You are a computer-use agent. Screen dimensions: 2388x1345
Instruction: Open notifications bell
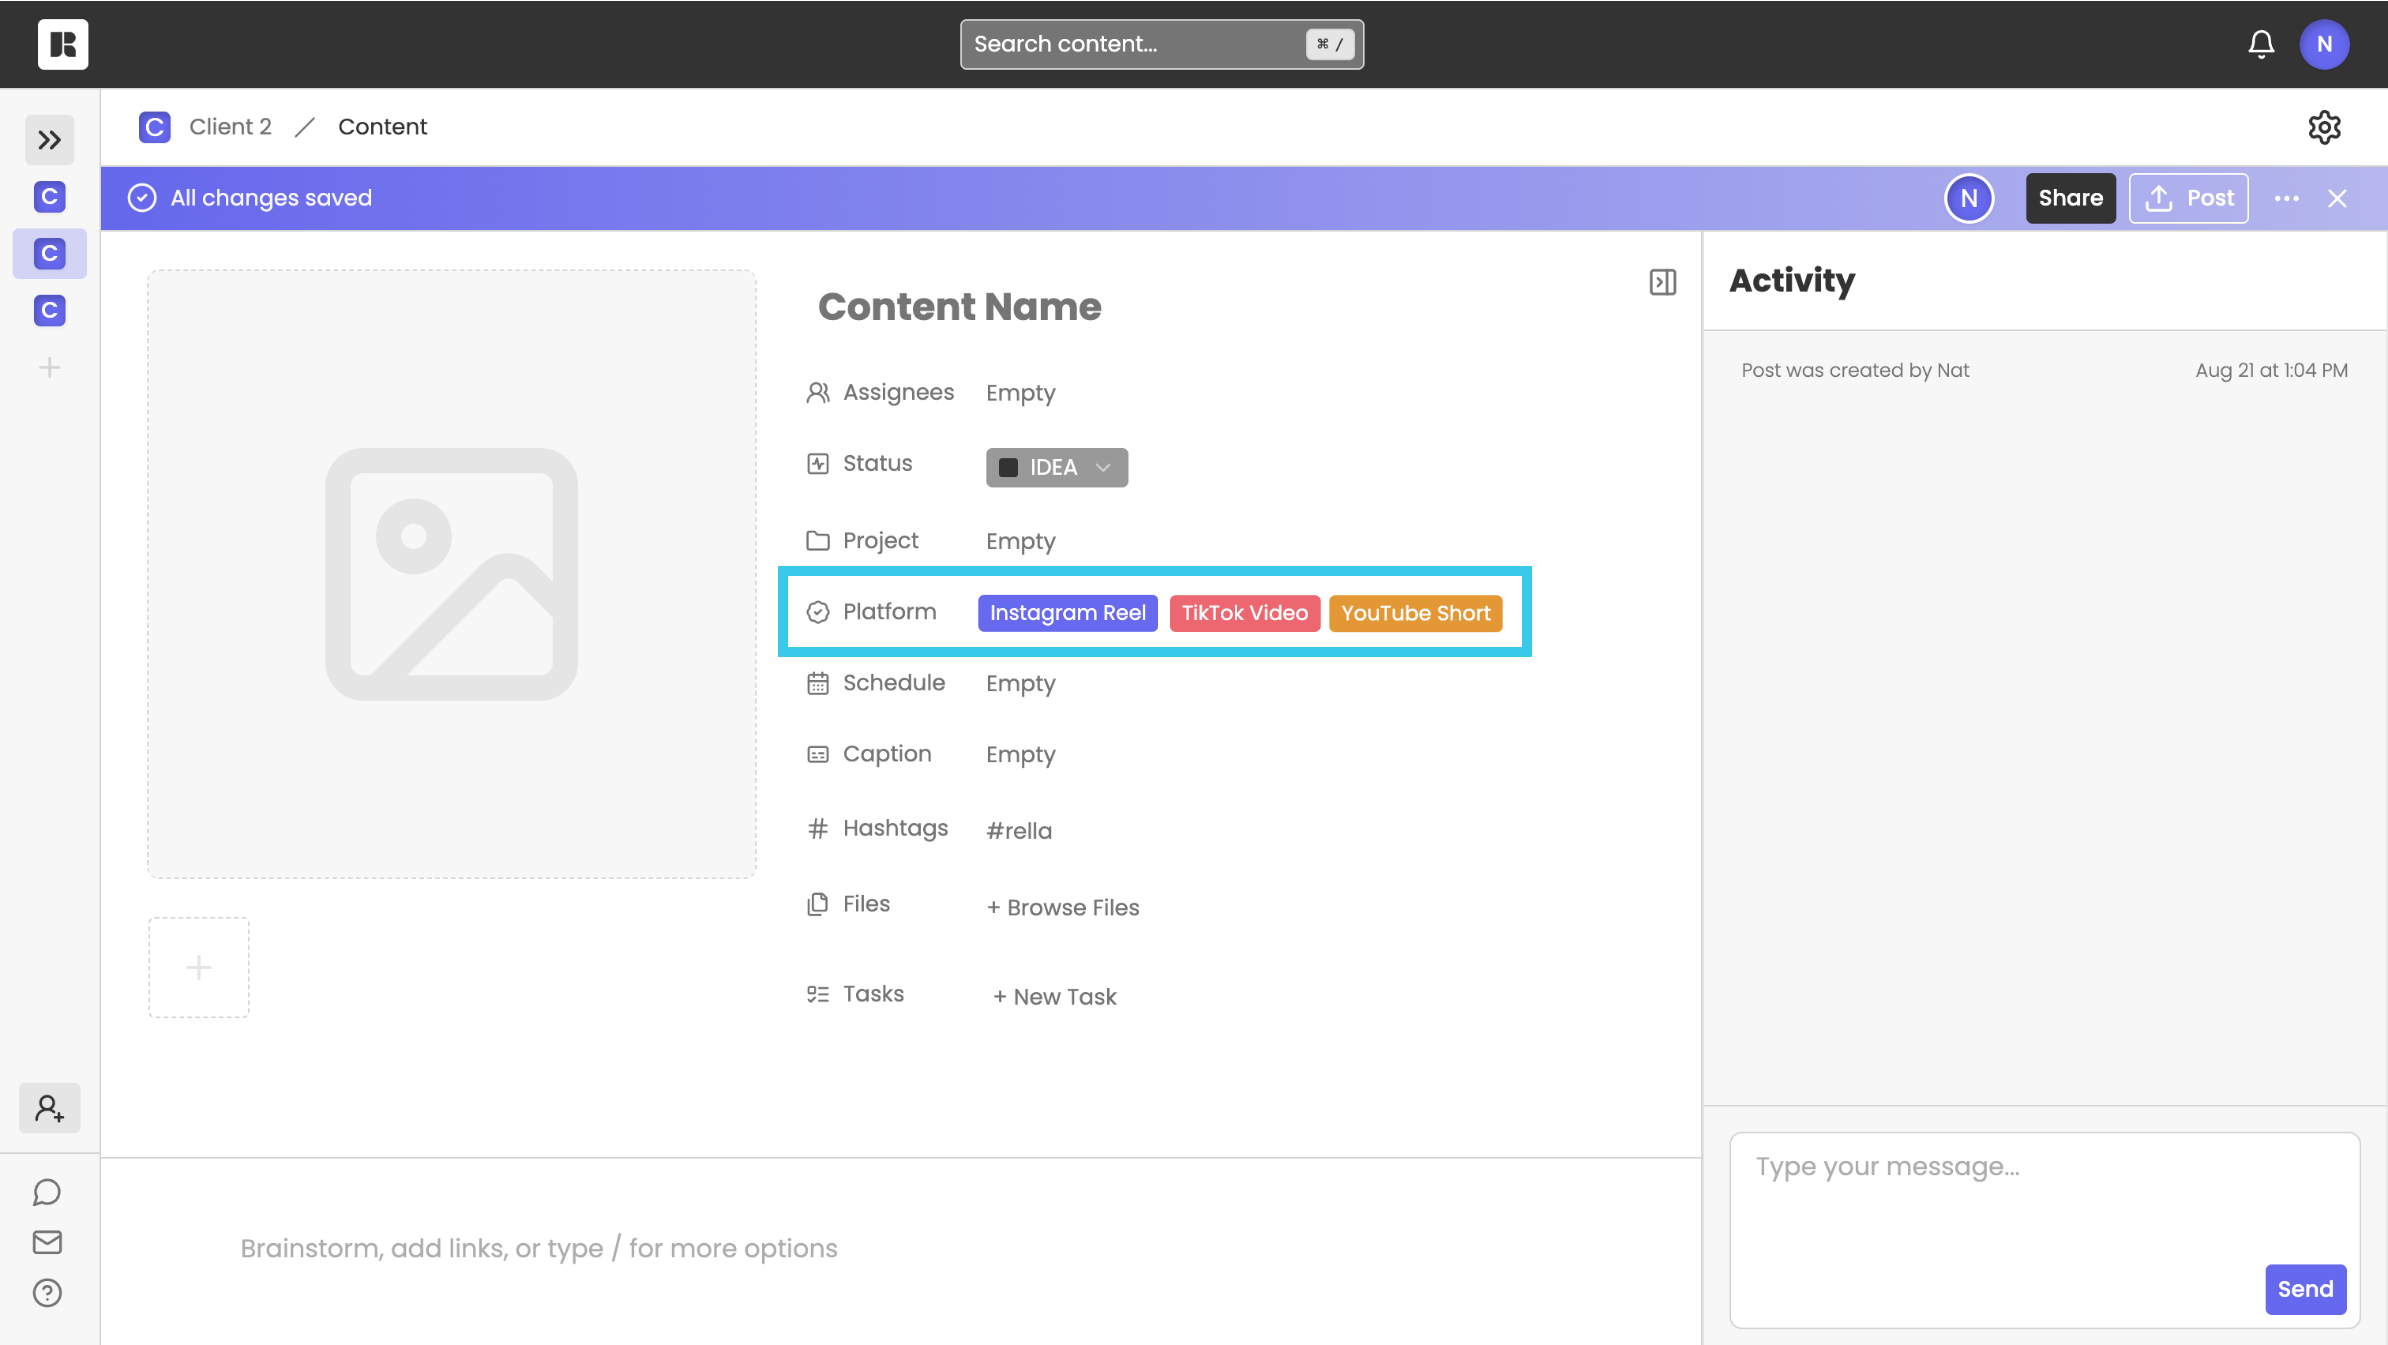(x=2261, y=44)
